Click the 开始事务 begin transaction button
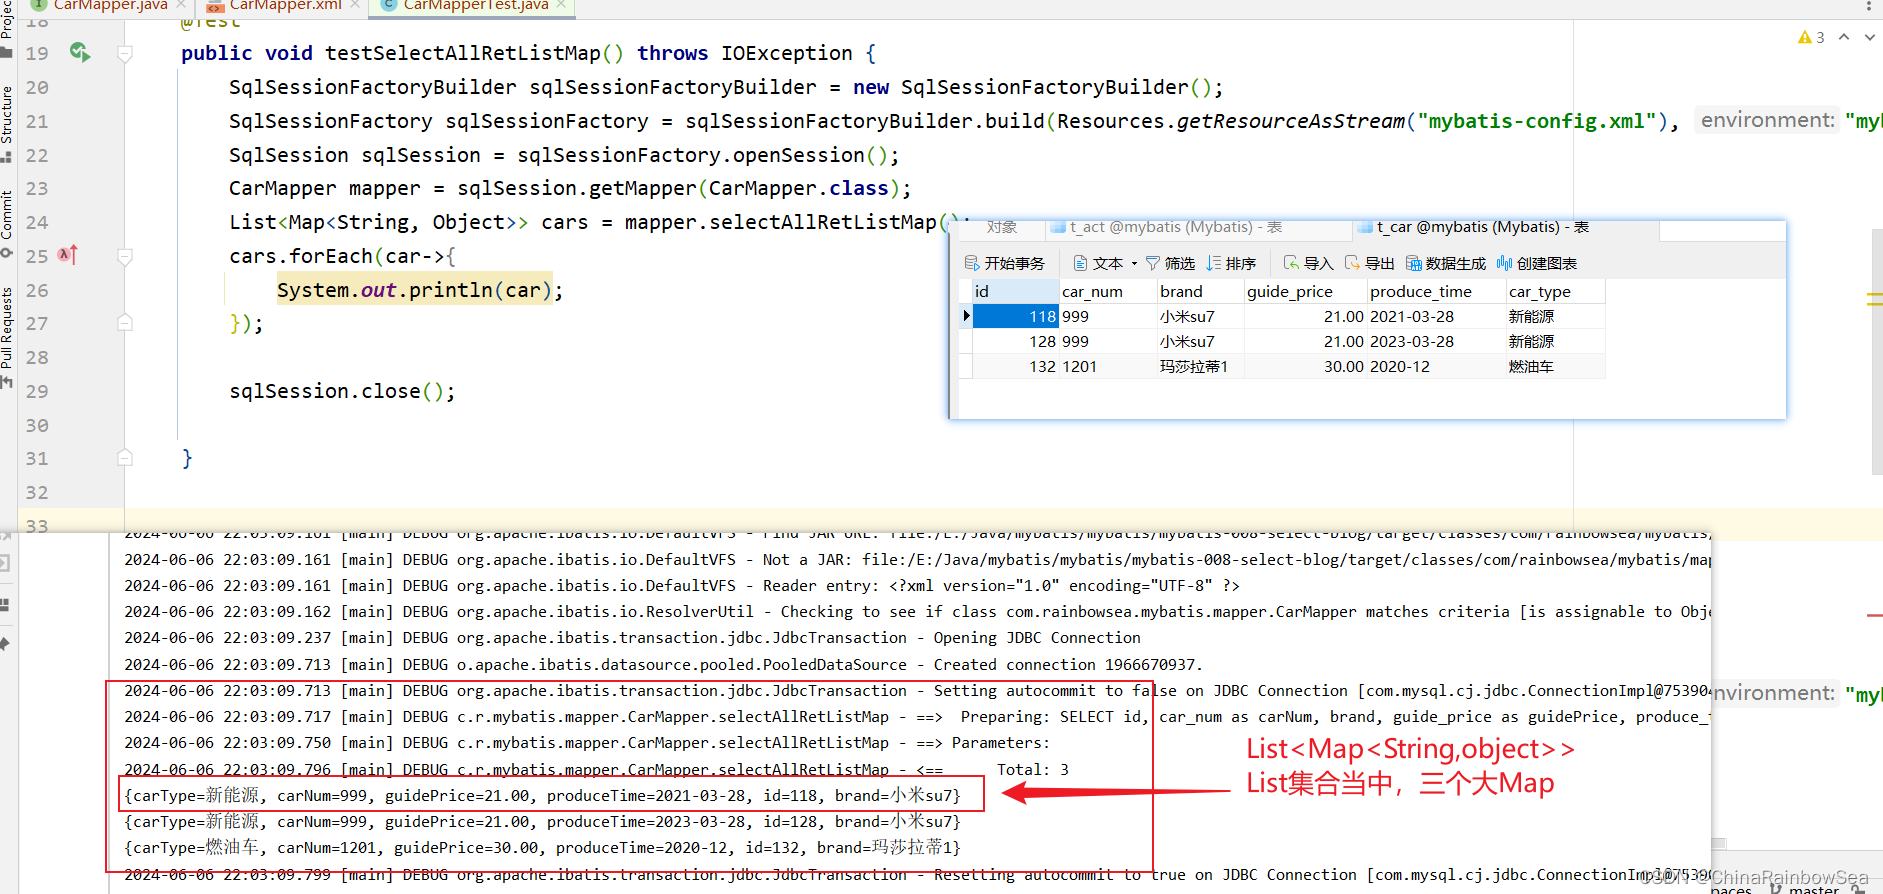This screenshot has width=1883, height=894. click(x=1005, y=263)
